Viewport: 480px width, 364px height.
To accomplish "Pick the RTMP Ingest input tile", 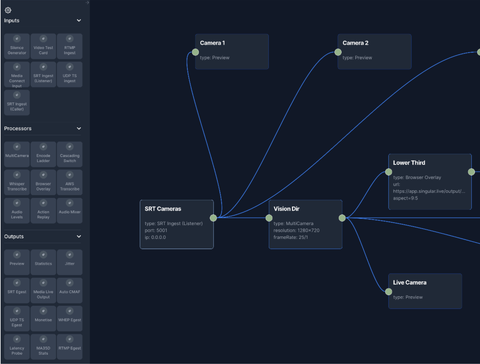I will [x=70, y=46].
